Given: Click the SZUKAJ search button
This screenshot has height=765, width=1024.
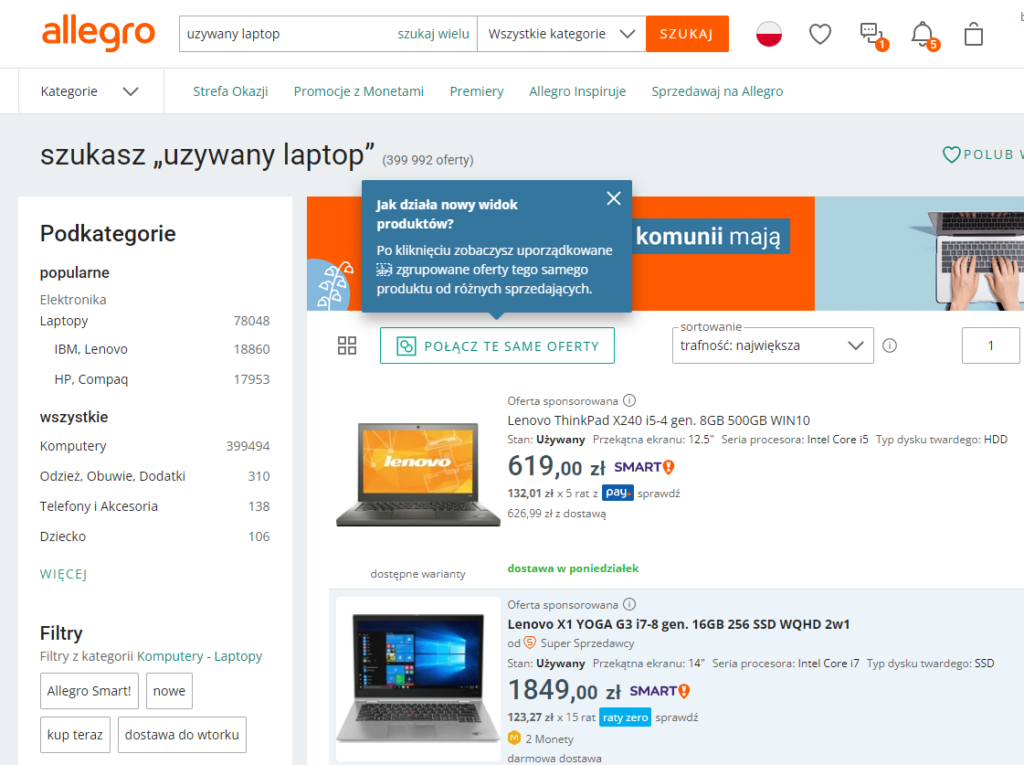Looking at the screenshot, I should click(687, 34).
